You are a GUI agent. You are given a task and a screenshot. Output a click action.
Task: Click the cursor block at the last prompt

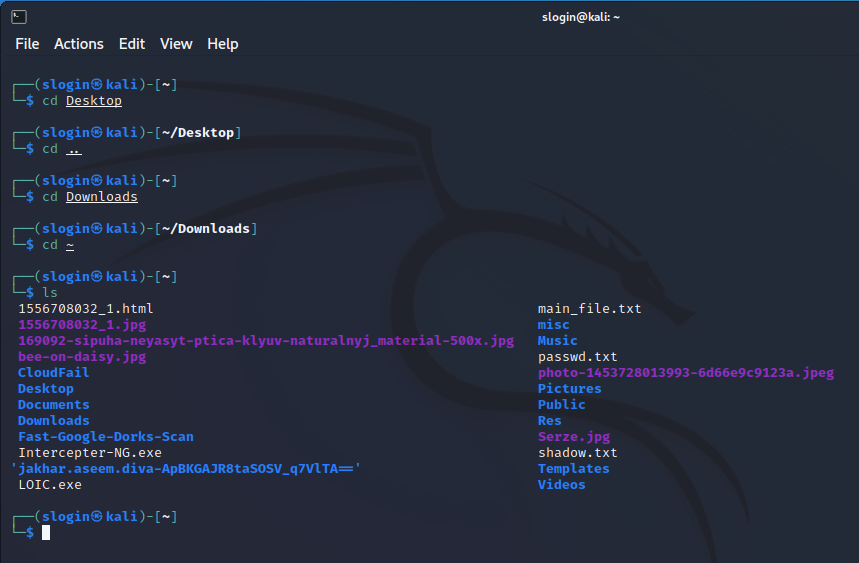coord(46,533)
